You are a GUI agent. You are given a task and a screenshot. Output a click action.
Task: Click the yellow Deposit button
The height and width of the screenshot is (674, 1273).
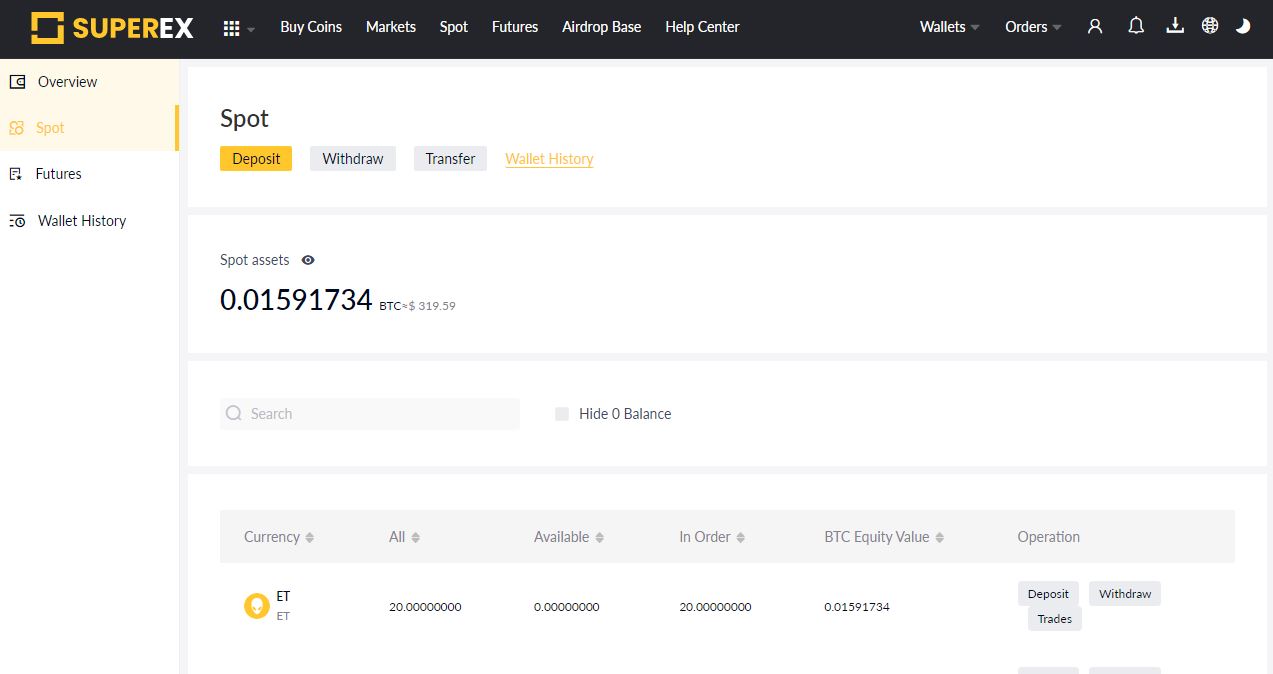tap(256, 159)
